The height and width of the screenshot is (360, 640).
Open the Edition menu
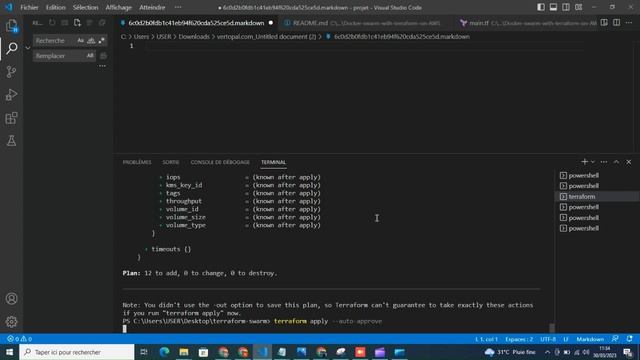coord(56,7)
